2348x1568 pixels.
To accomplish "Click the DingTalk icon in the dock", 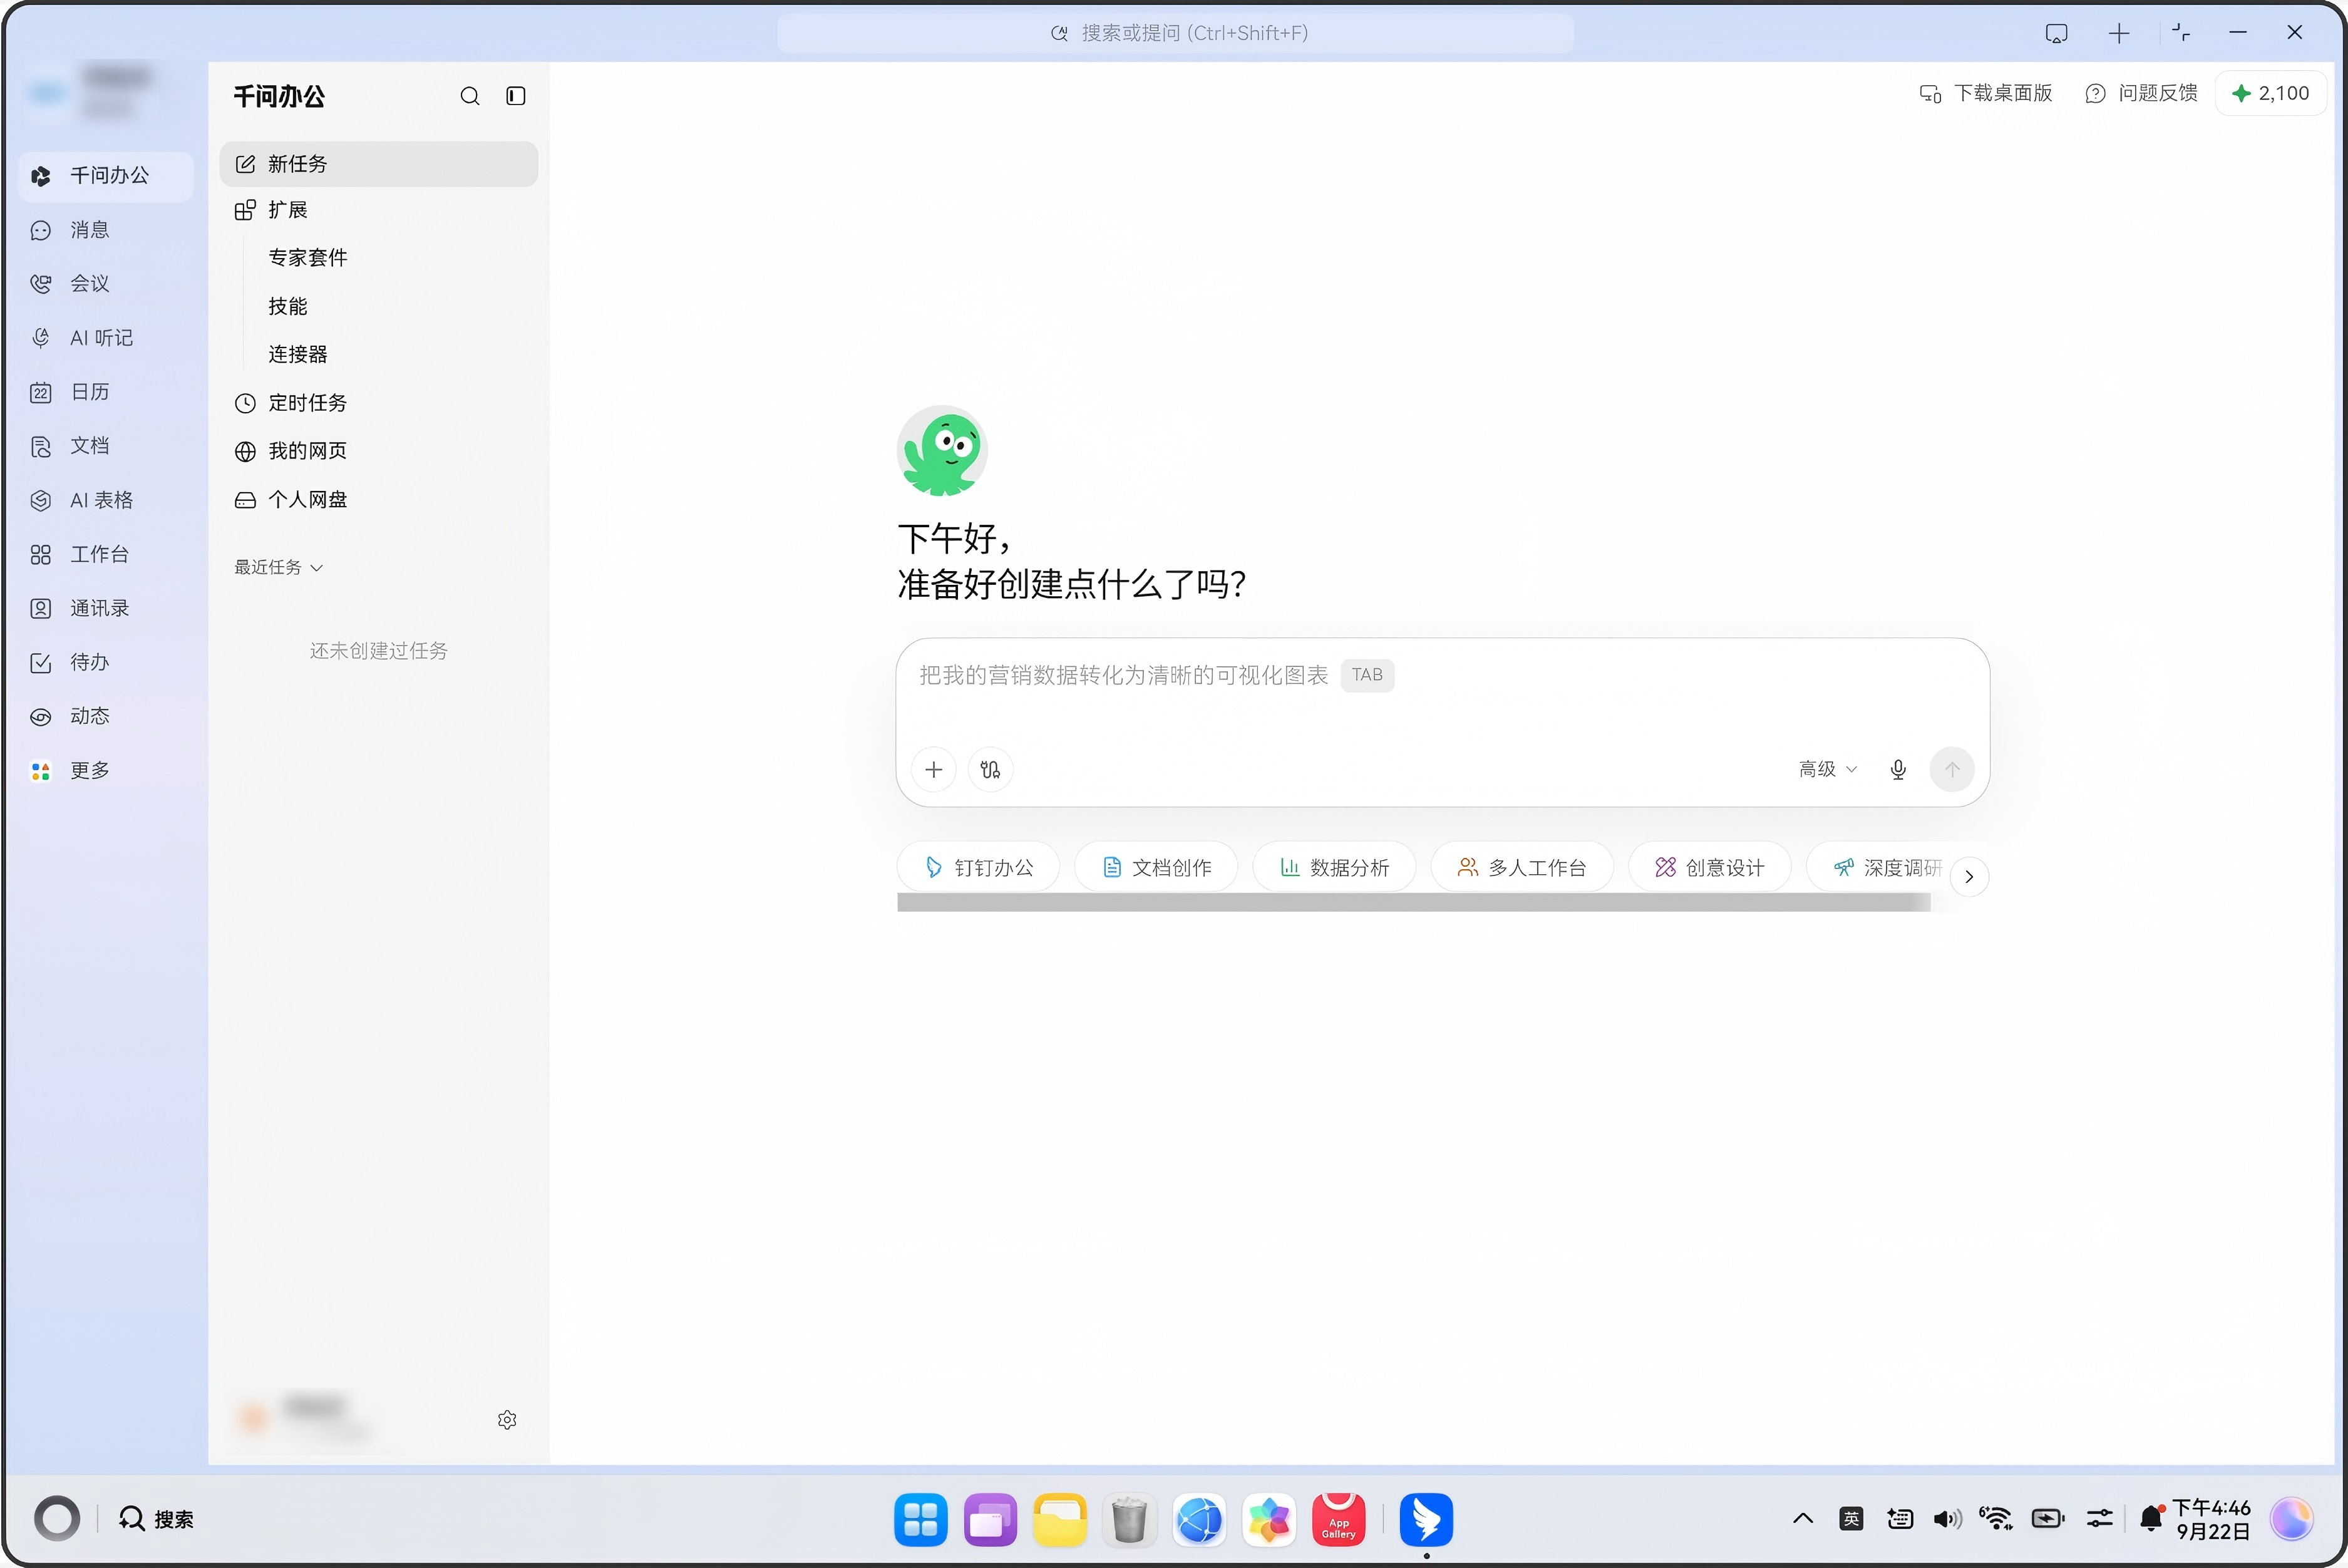I will point(1426,1520).
